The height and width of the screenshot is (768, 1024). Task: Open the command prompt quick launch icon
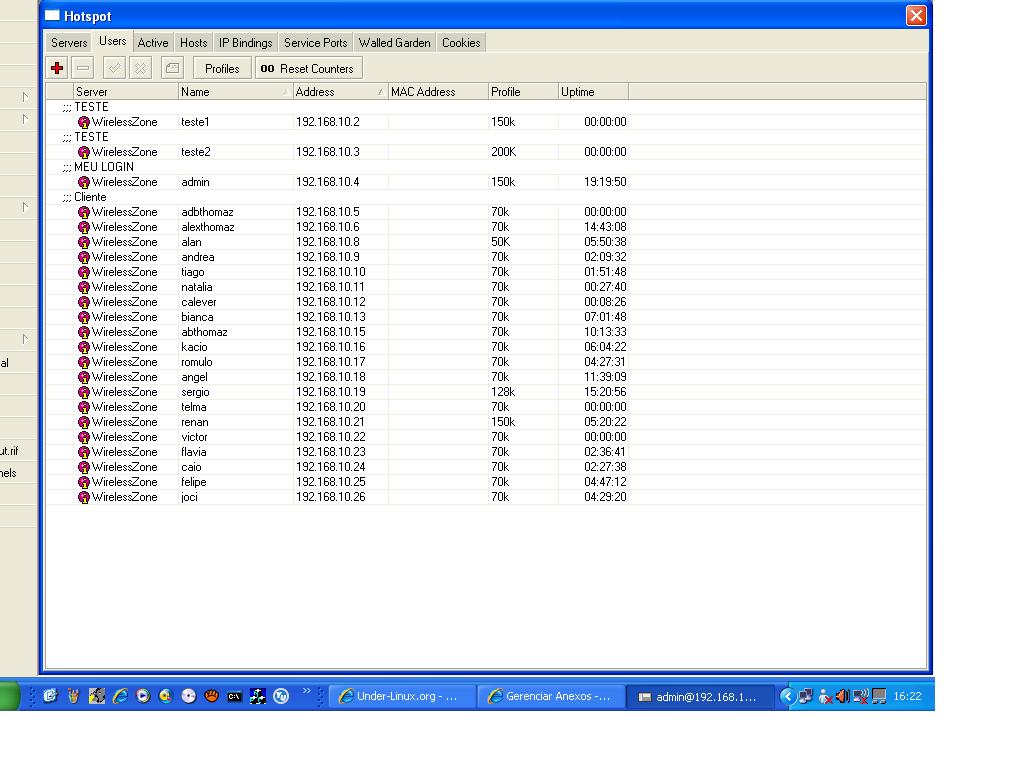[x=234, y=696]
